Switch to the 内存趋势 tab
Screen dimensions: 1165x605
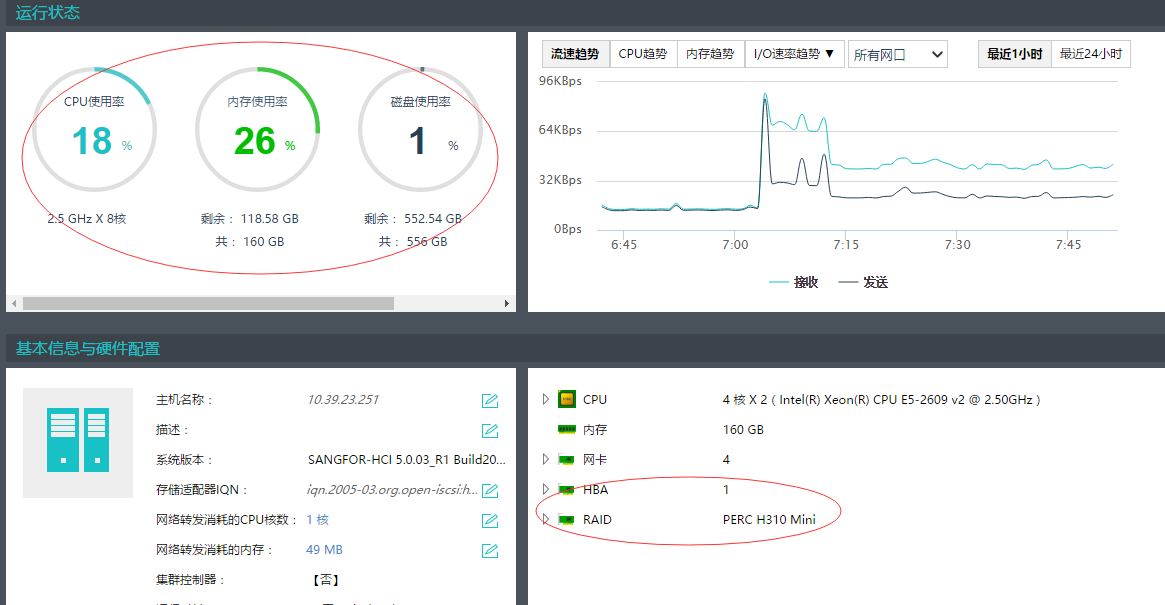coord(710,54)
